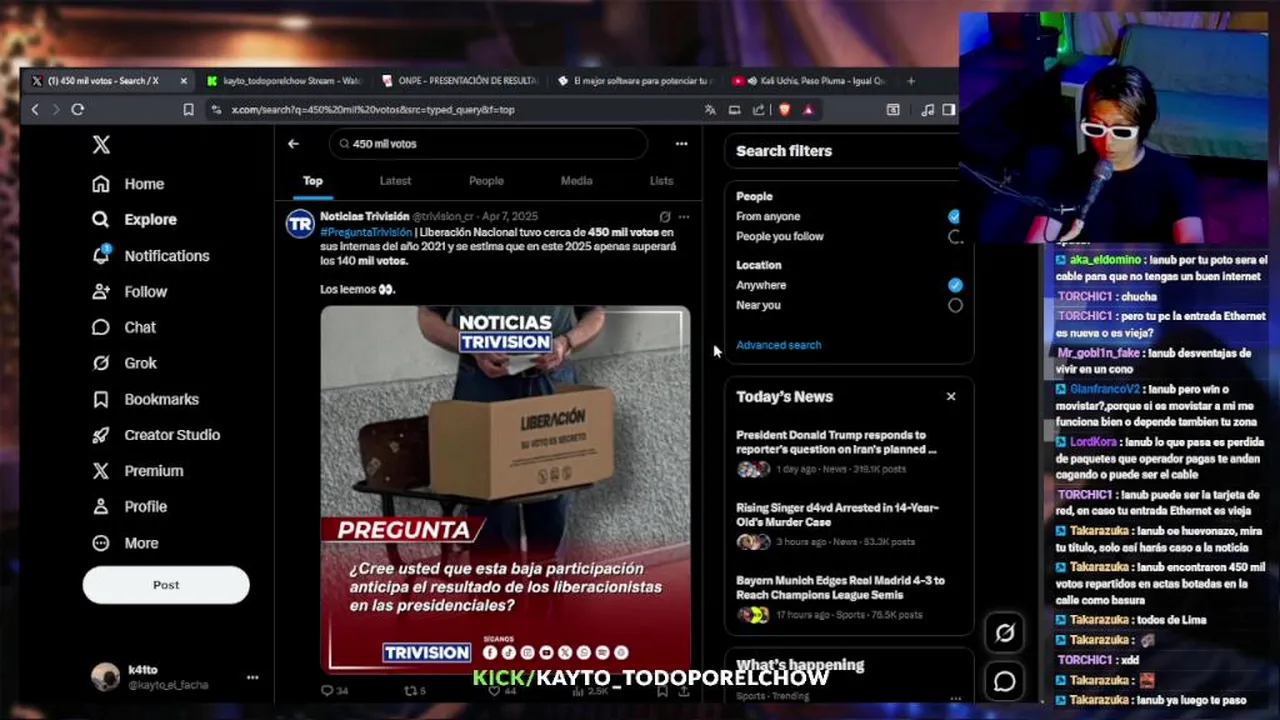
Task: Click browser back navigation arrow
Action: point(35,110)
